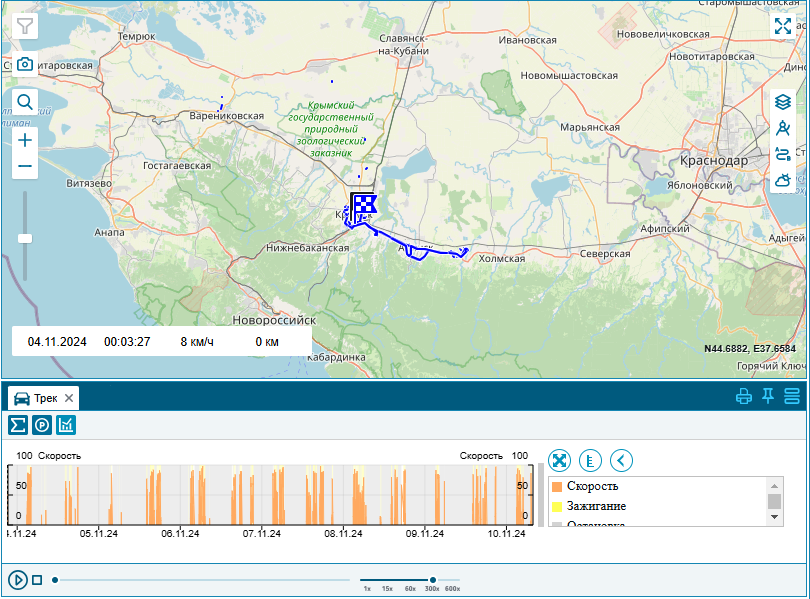Toggle chart scale ruler button
810x599 pixels.
pyautogui.click(x=590, y=460)
